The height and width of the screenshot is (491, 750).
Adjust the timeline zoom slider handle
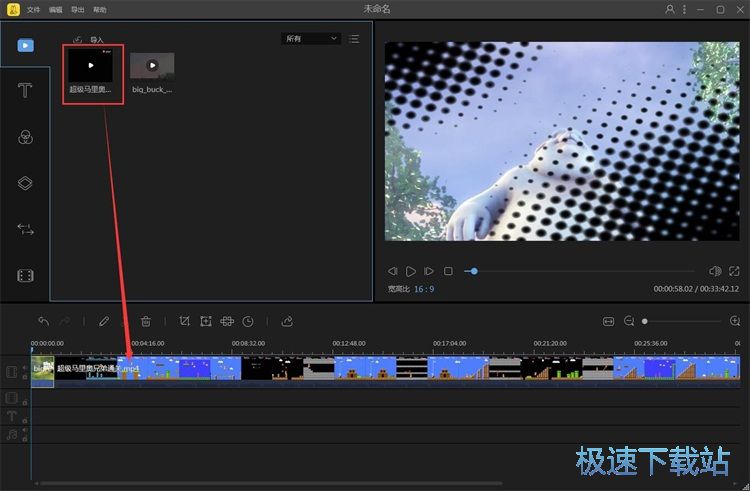645,321
